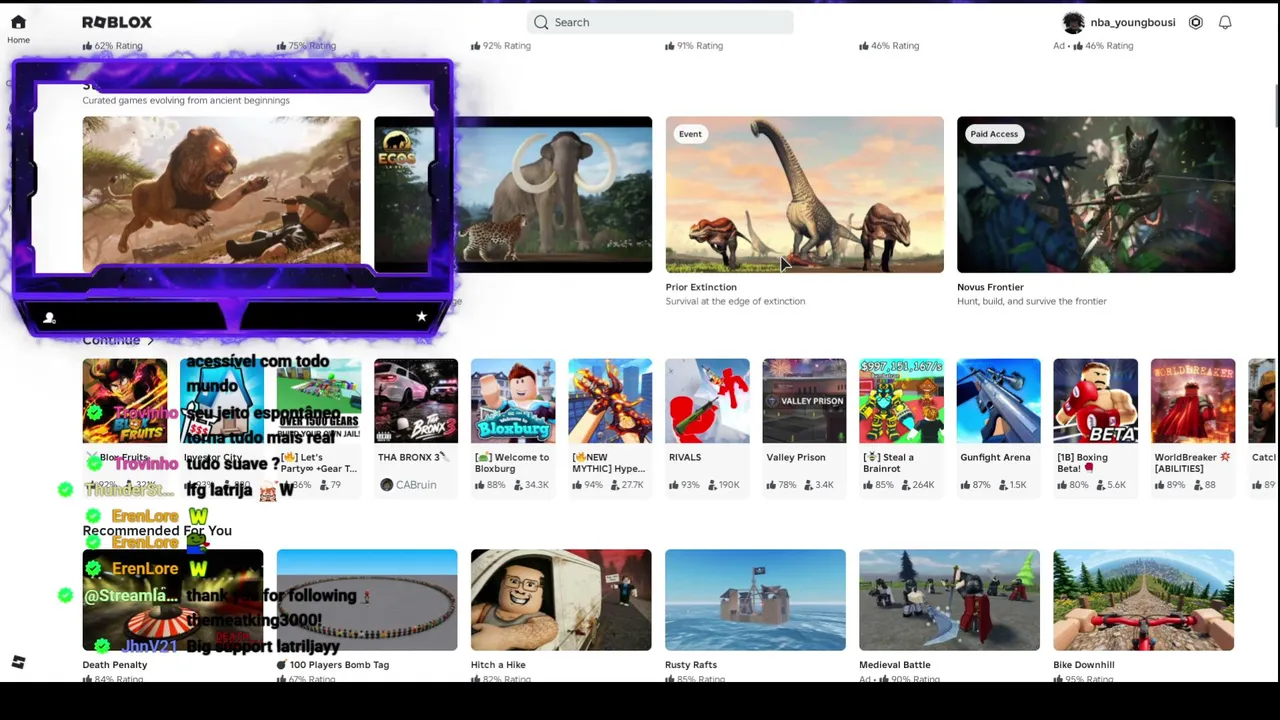Image resolution: width=1280 pixels, height=720 pixels.
Task: Click the RIVALS game title
Action: (685, 457)
